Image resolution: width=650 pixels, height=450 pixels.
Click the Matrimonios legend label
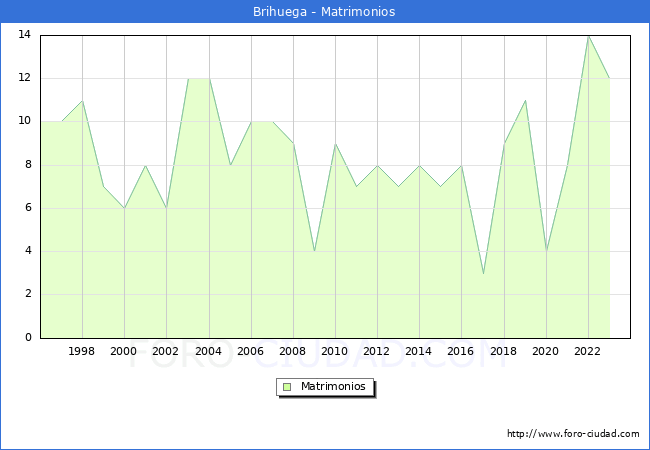pyautogui.click(x=333, y=386)
